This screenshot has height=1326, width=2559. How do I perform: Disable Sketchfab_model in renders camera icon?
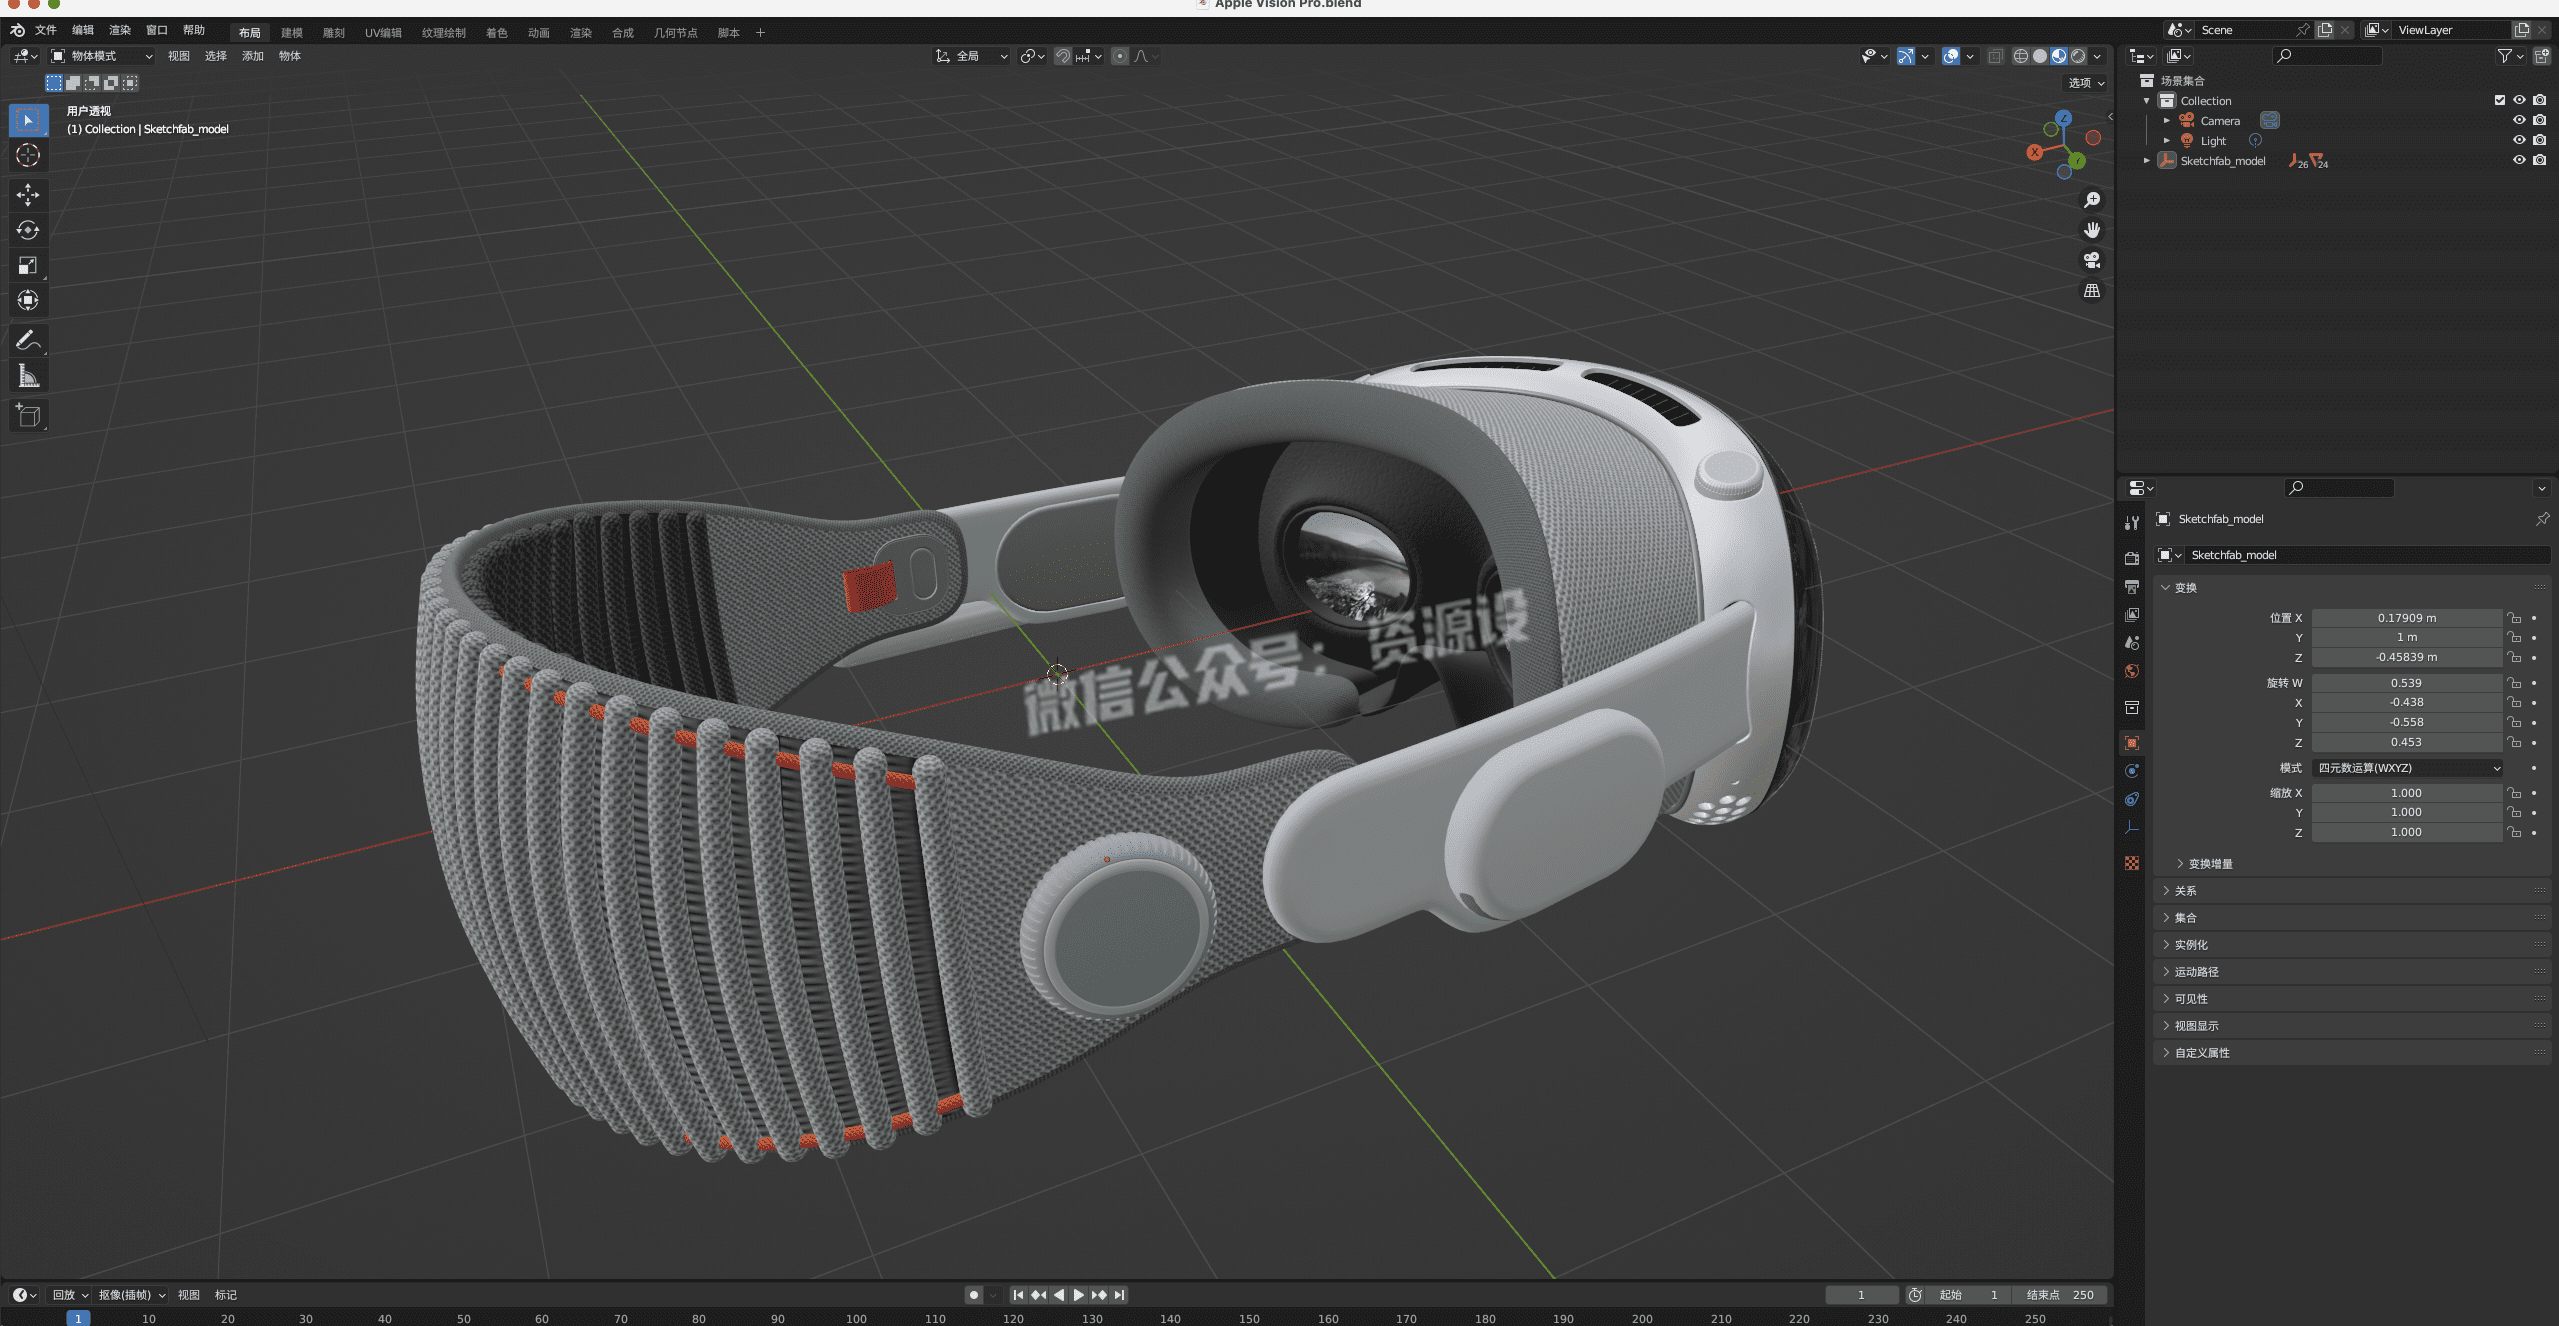pyautogui.click(x=2540, y=160)
